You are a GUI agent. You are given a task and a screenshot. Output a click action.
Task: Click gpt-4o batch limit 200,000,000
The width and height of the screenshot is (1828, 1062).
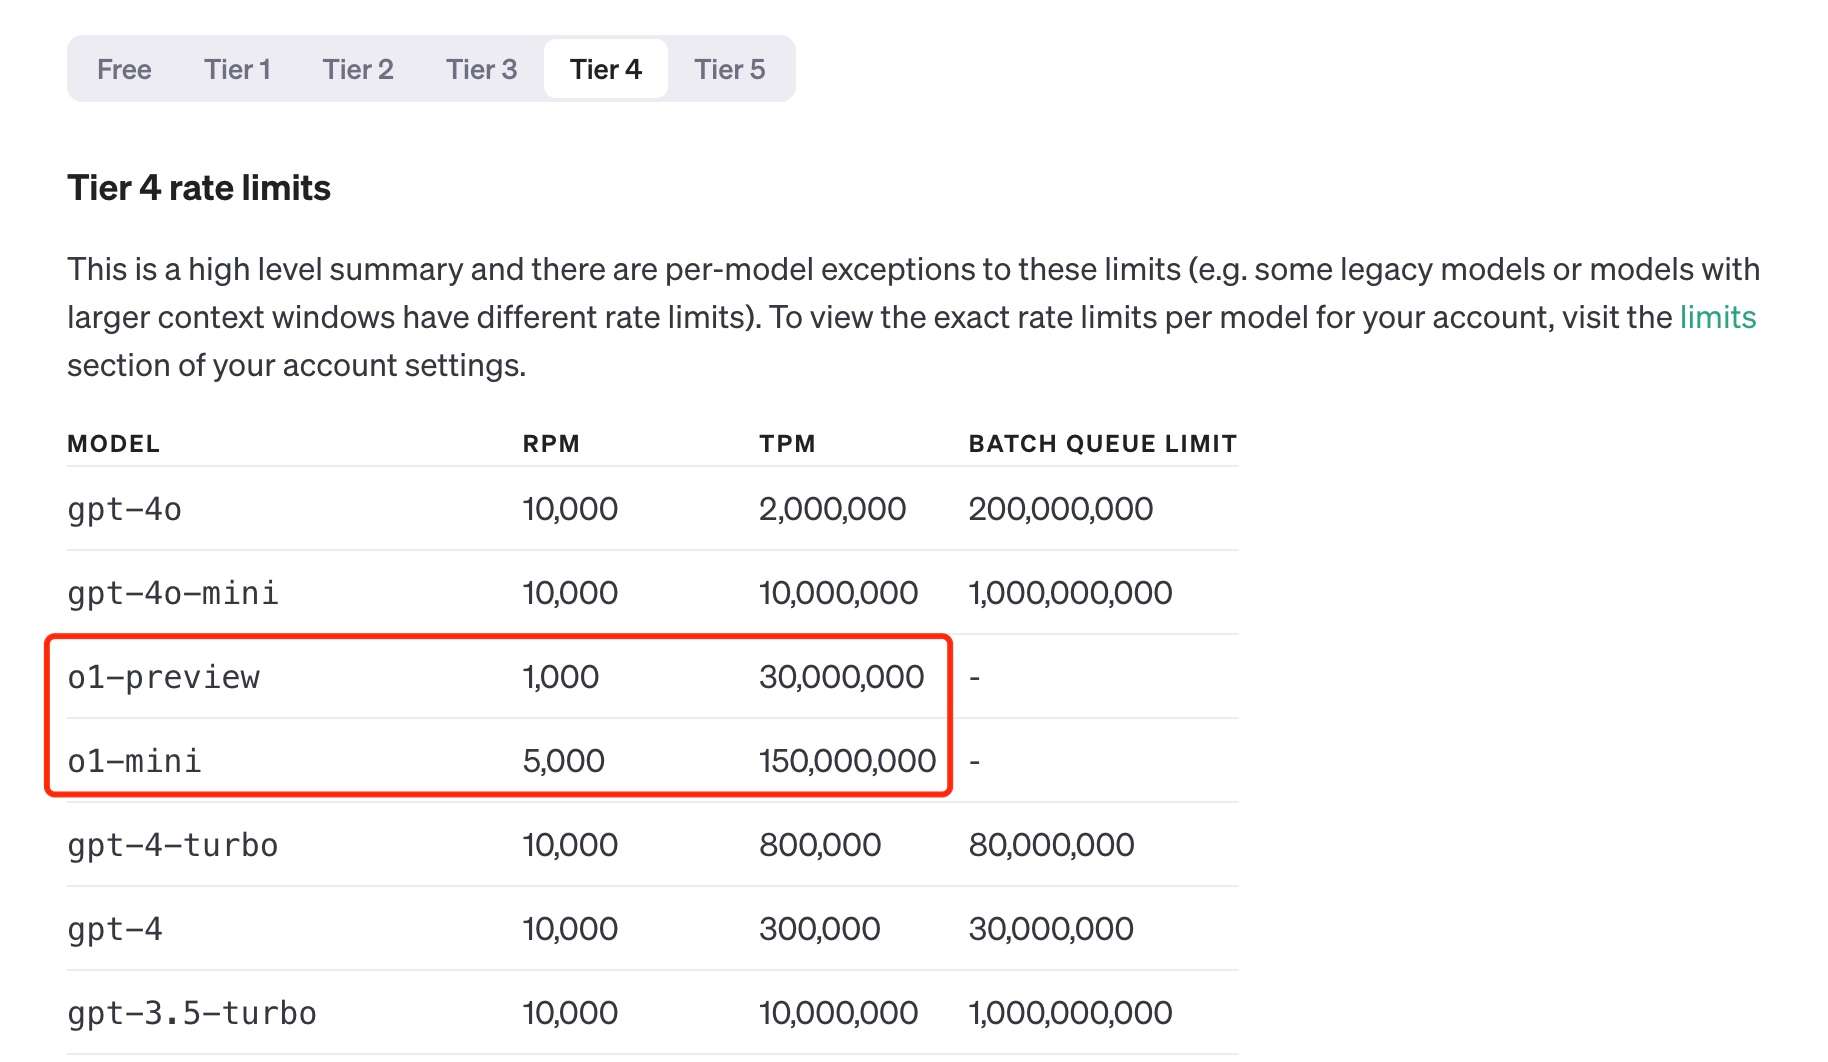[1060, 509]
